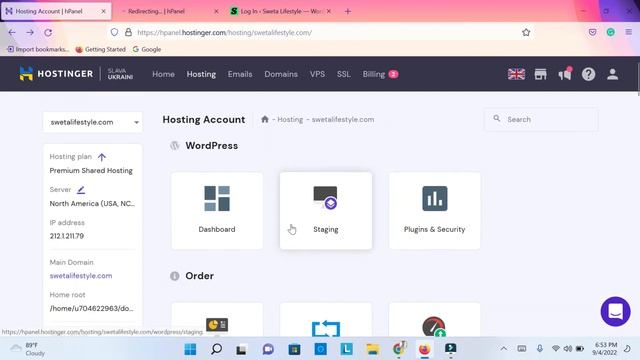Open Windows taskbar search
Viewport: 640px width, 360px height.
[x=216, y=349]
